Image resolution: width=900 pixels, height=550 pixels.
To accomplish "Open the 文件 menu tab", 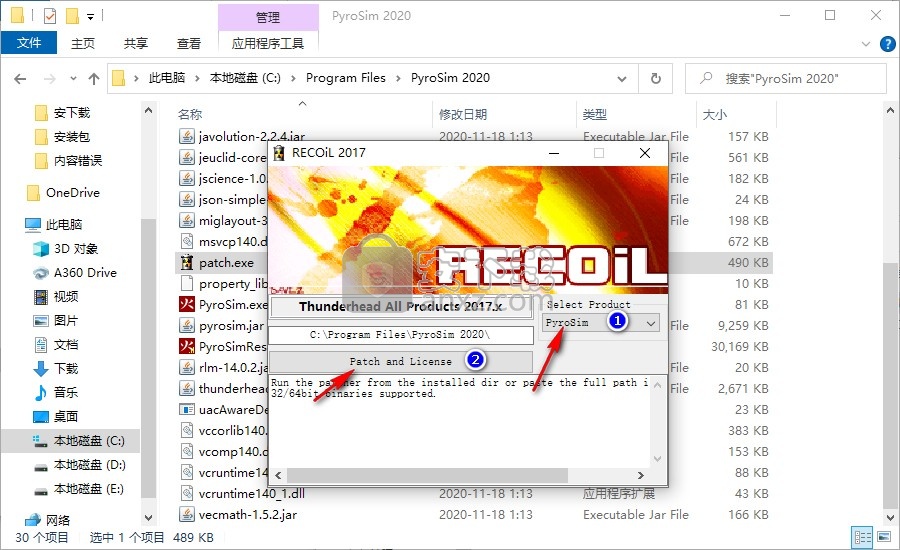I will (x=29, y=43).
